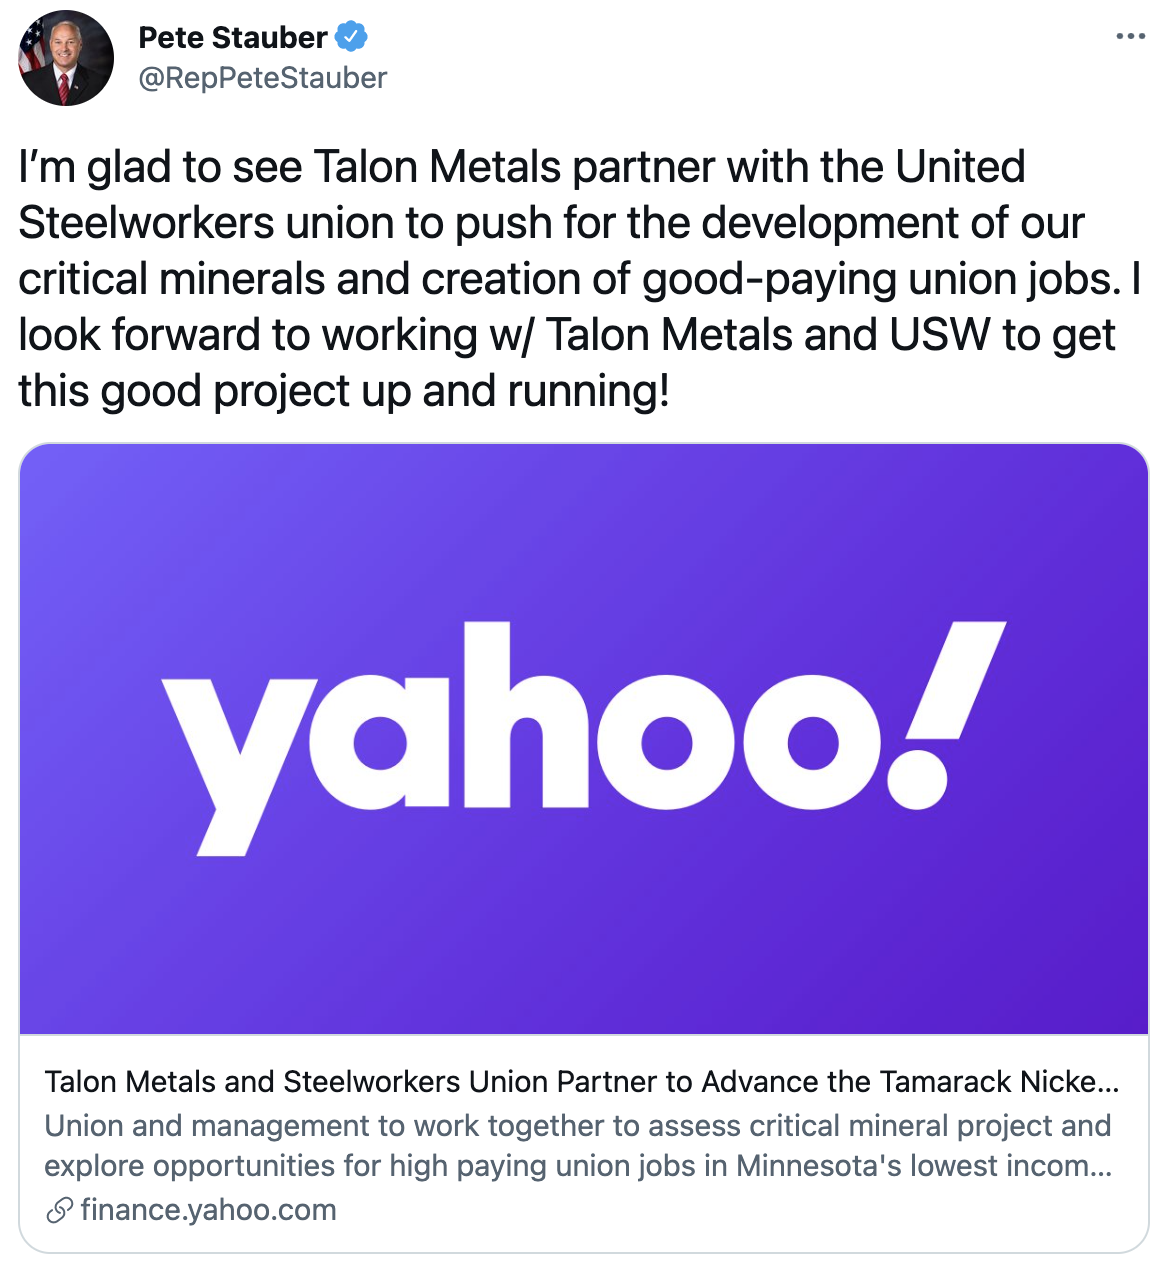Click "this good project up and running!" text
Viewport: 1172px width, 1274px height.
click(343, 391)
